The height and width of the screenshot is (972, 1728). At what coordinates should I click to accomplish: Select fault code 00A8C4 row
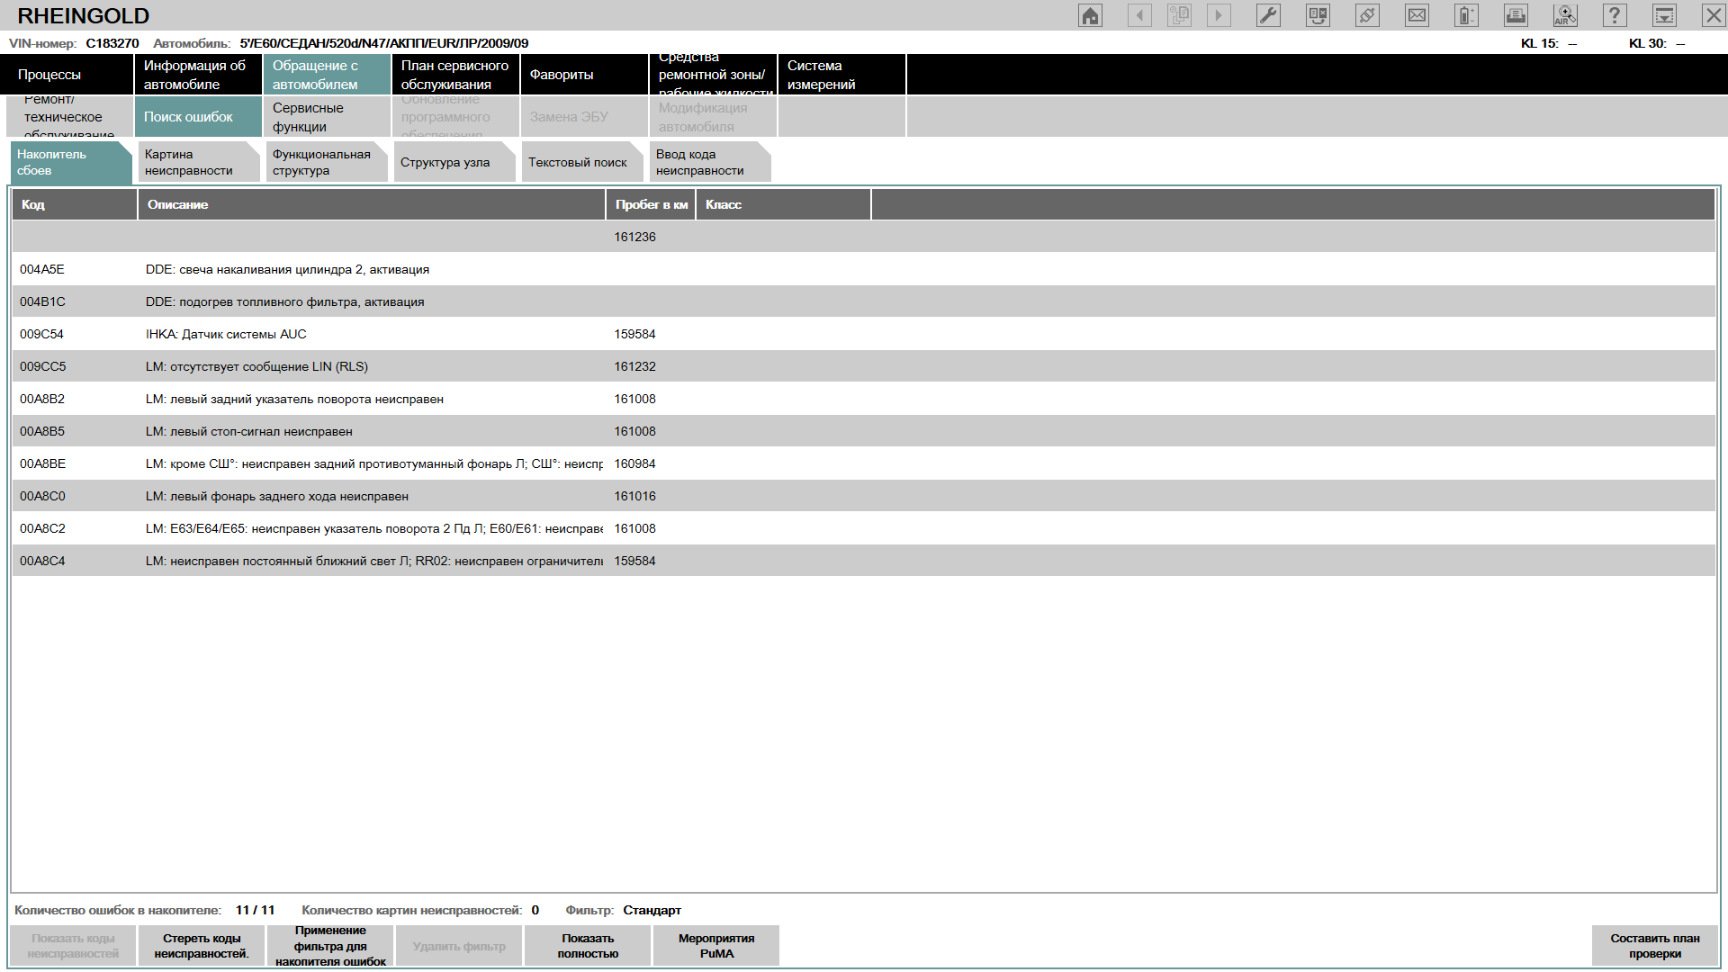864,561
